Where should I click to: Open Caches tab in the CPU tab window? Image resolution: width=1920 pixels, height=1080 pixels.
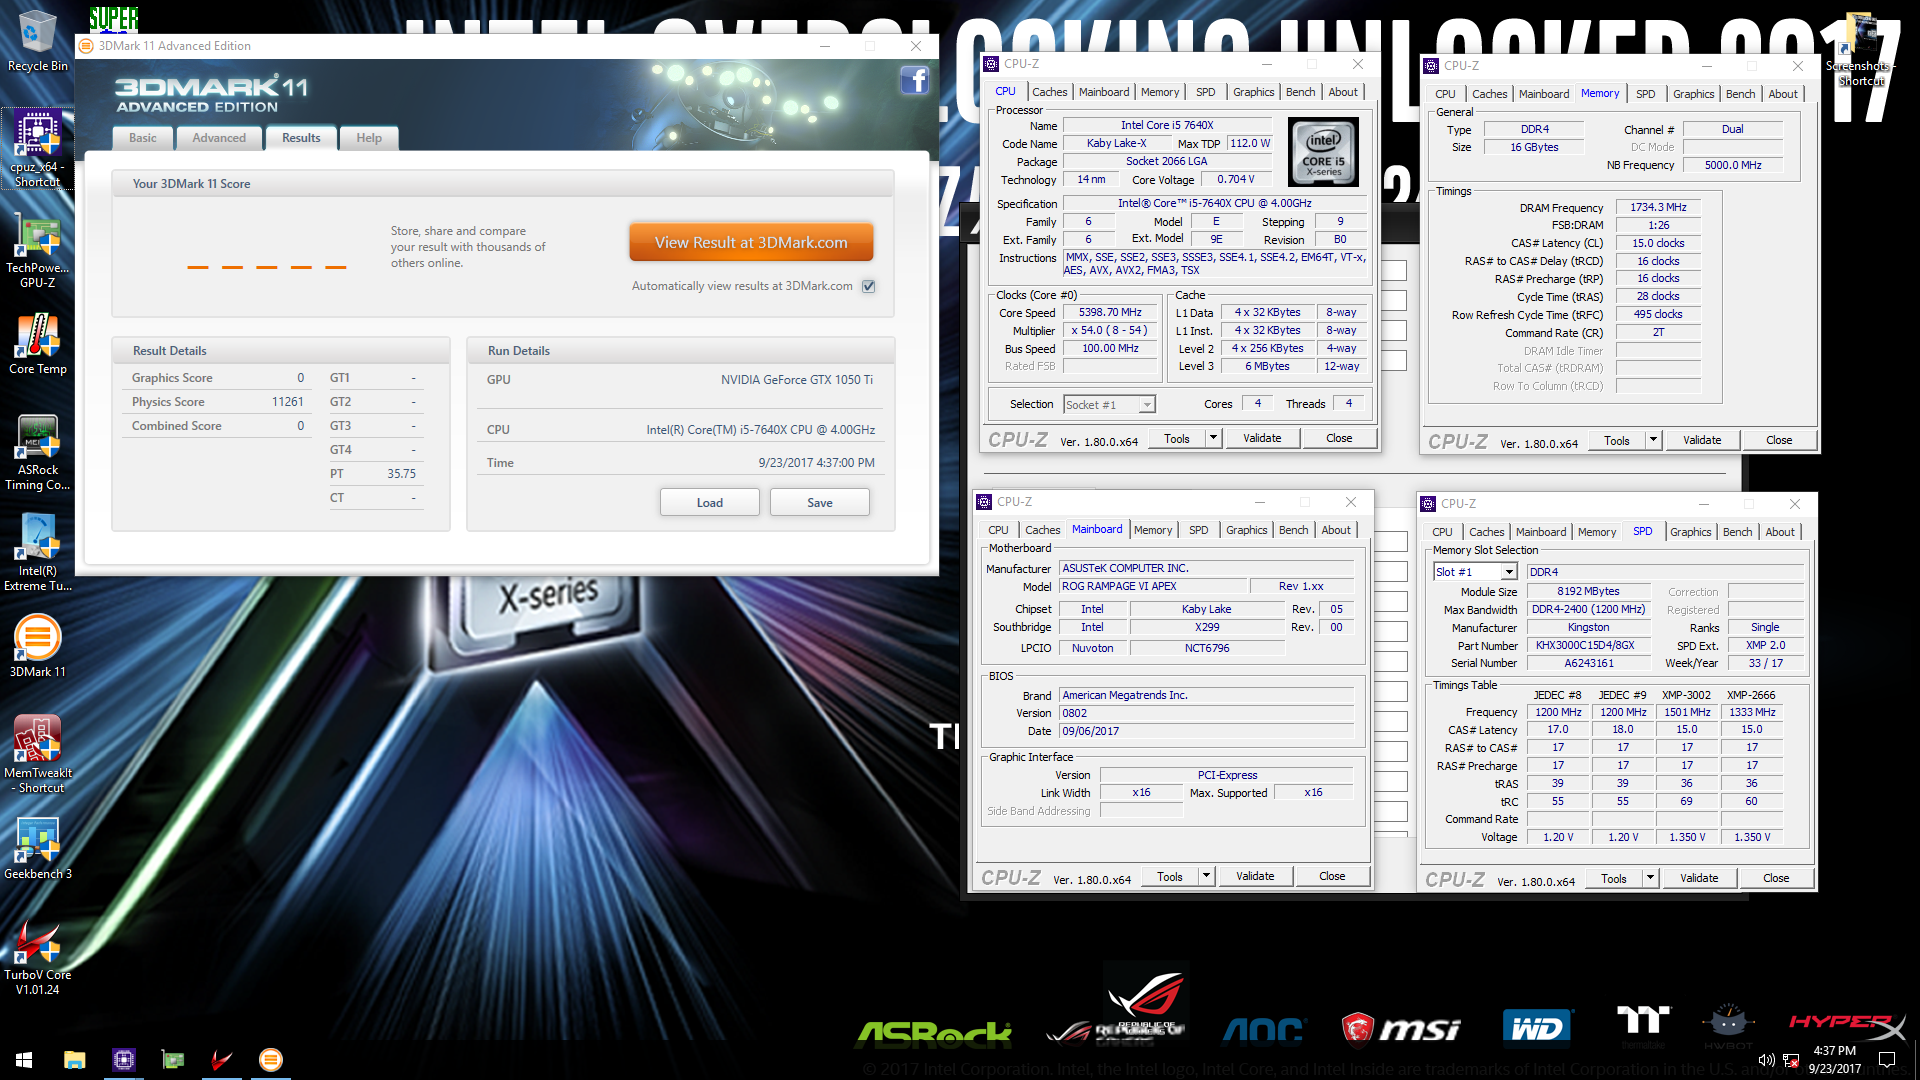coord(1049,92)
